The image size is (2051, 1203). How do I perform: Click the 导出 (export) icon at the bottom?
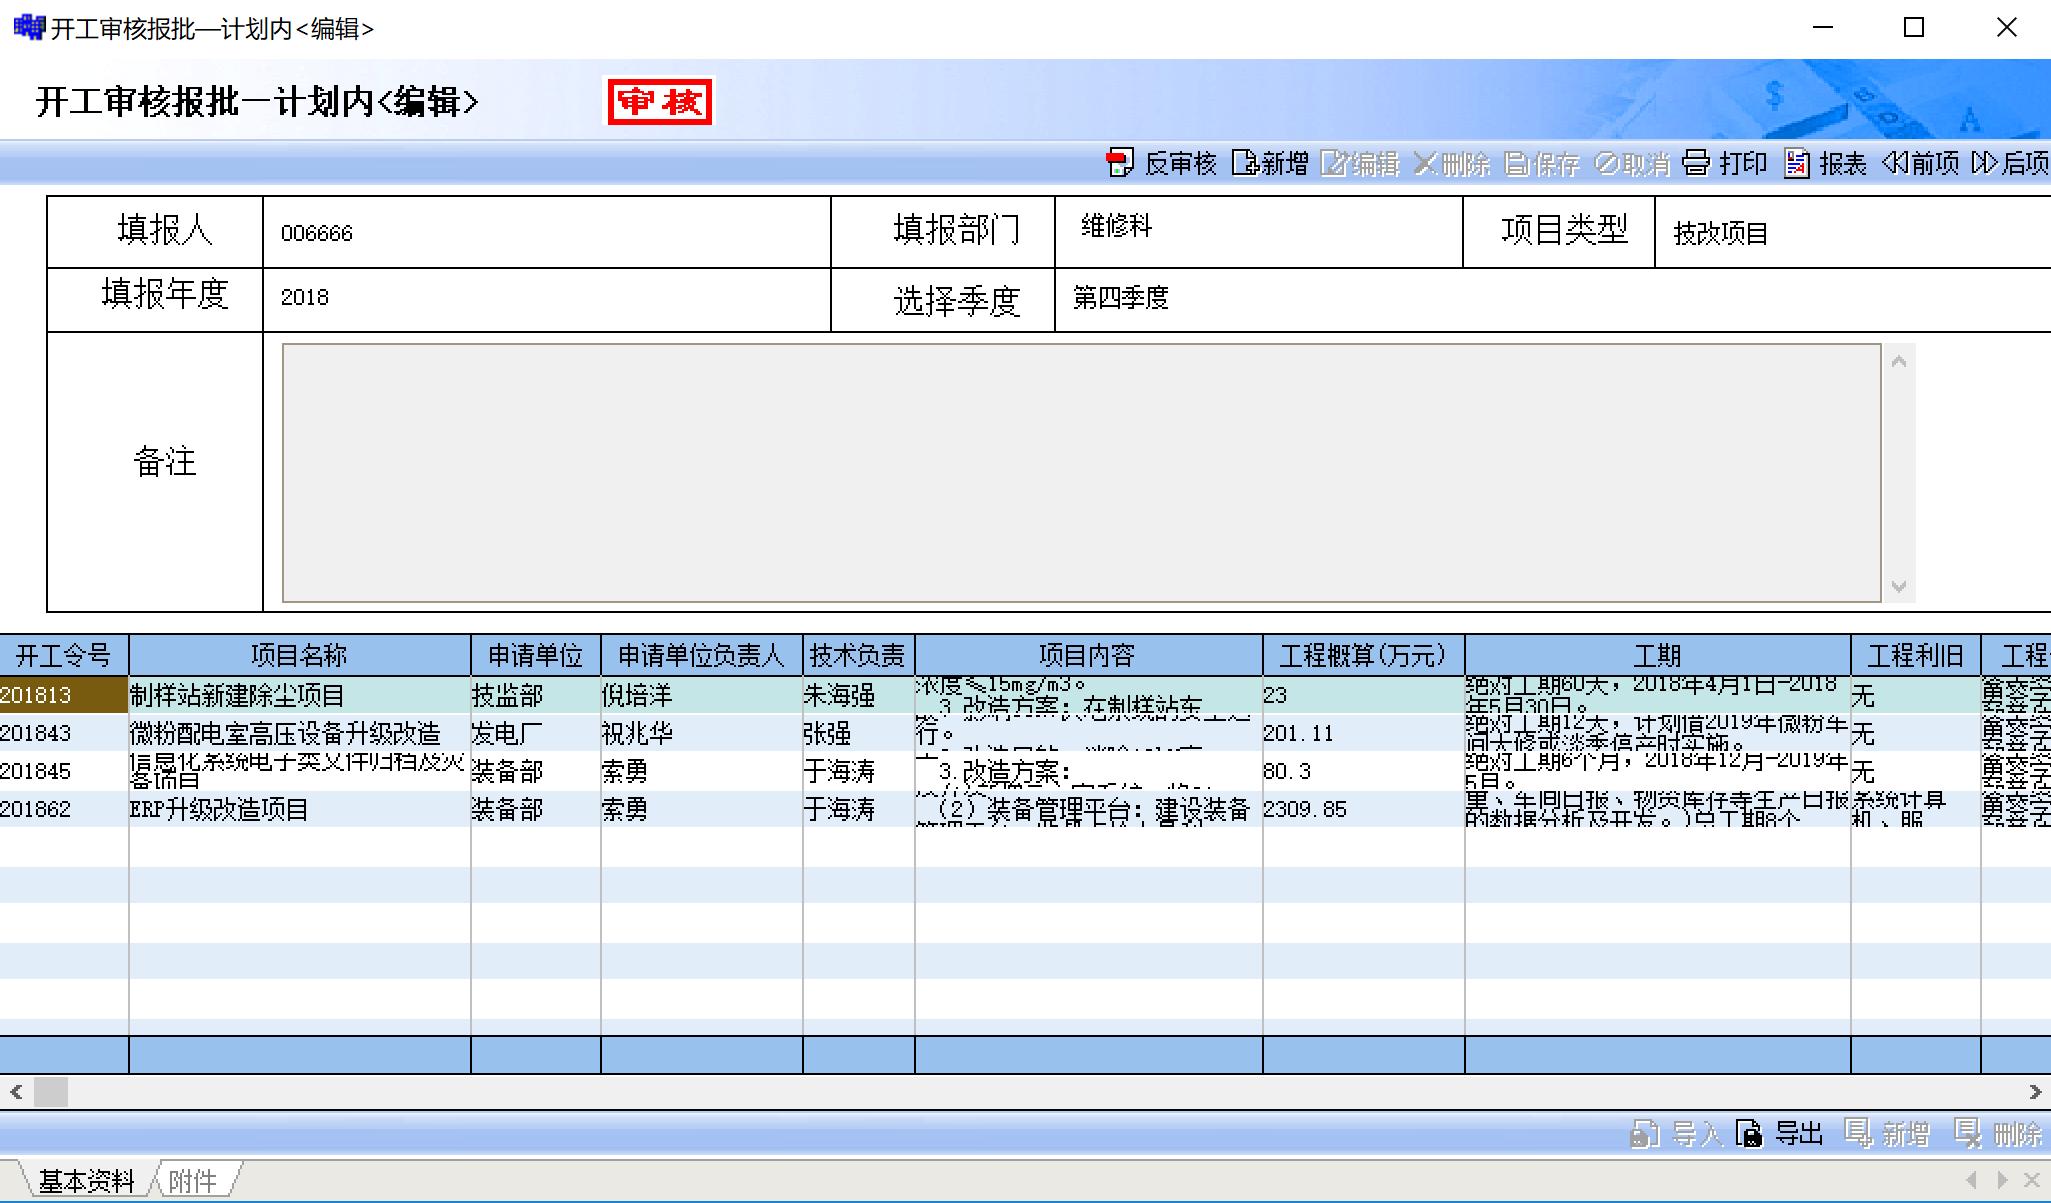pos(1749,1134)
